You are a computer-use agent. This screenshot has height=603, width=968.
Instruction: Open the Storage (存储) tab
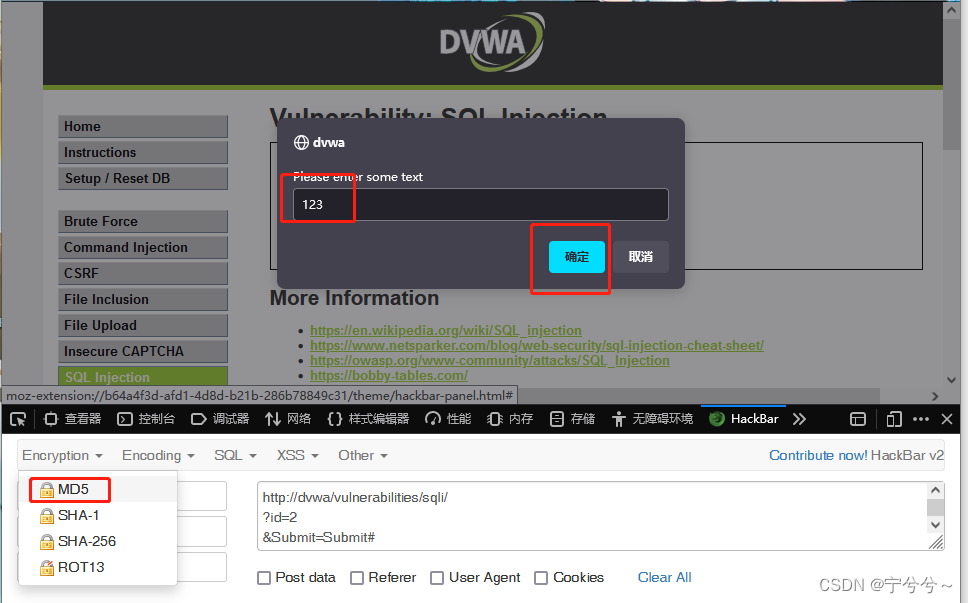coord(572,419)
